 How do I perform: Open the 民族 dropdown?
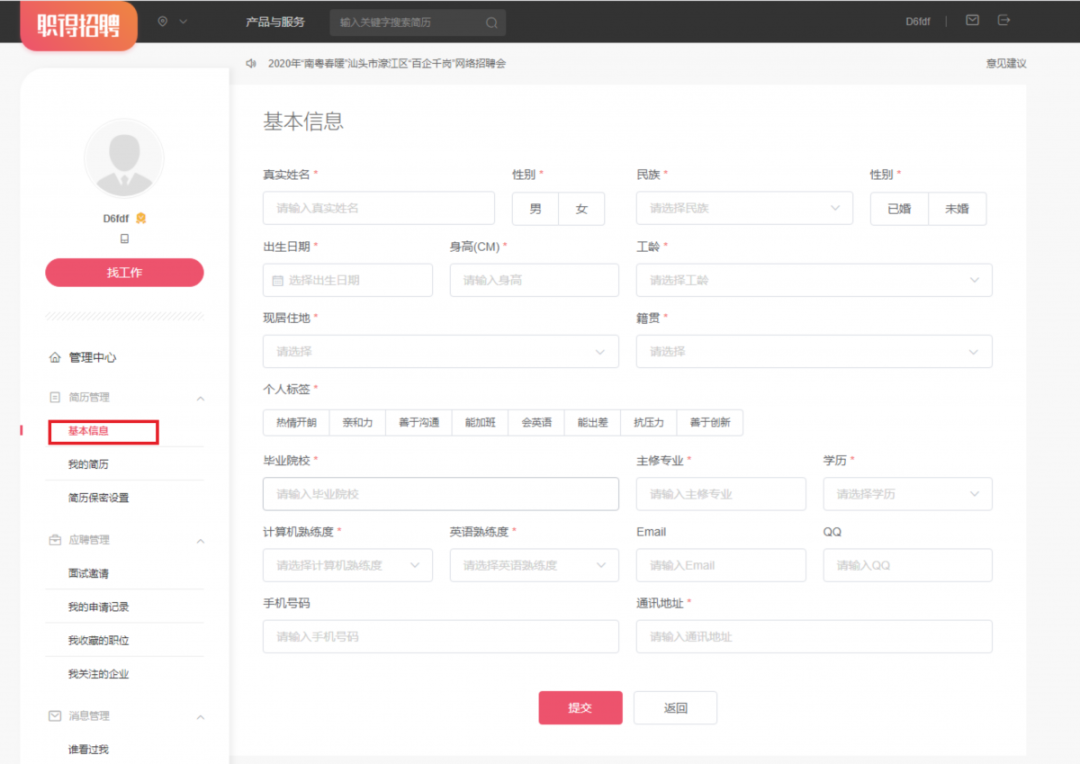coord(744,208)
